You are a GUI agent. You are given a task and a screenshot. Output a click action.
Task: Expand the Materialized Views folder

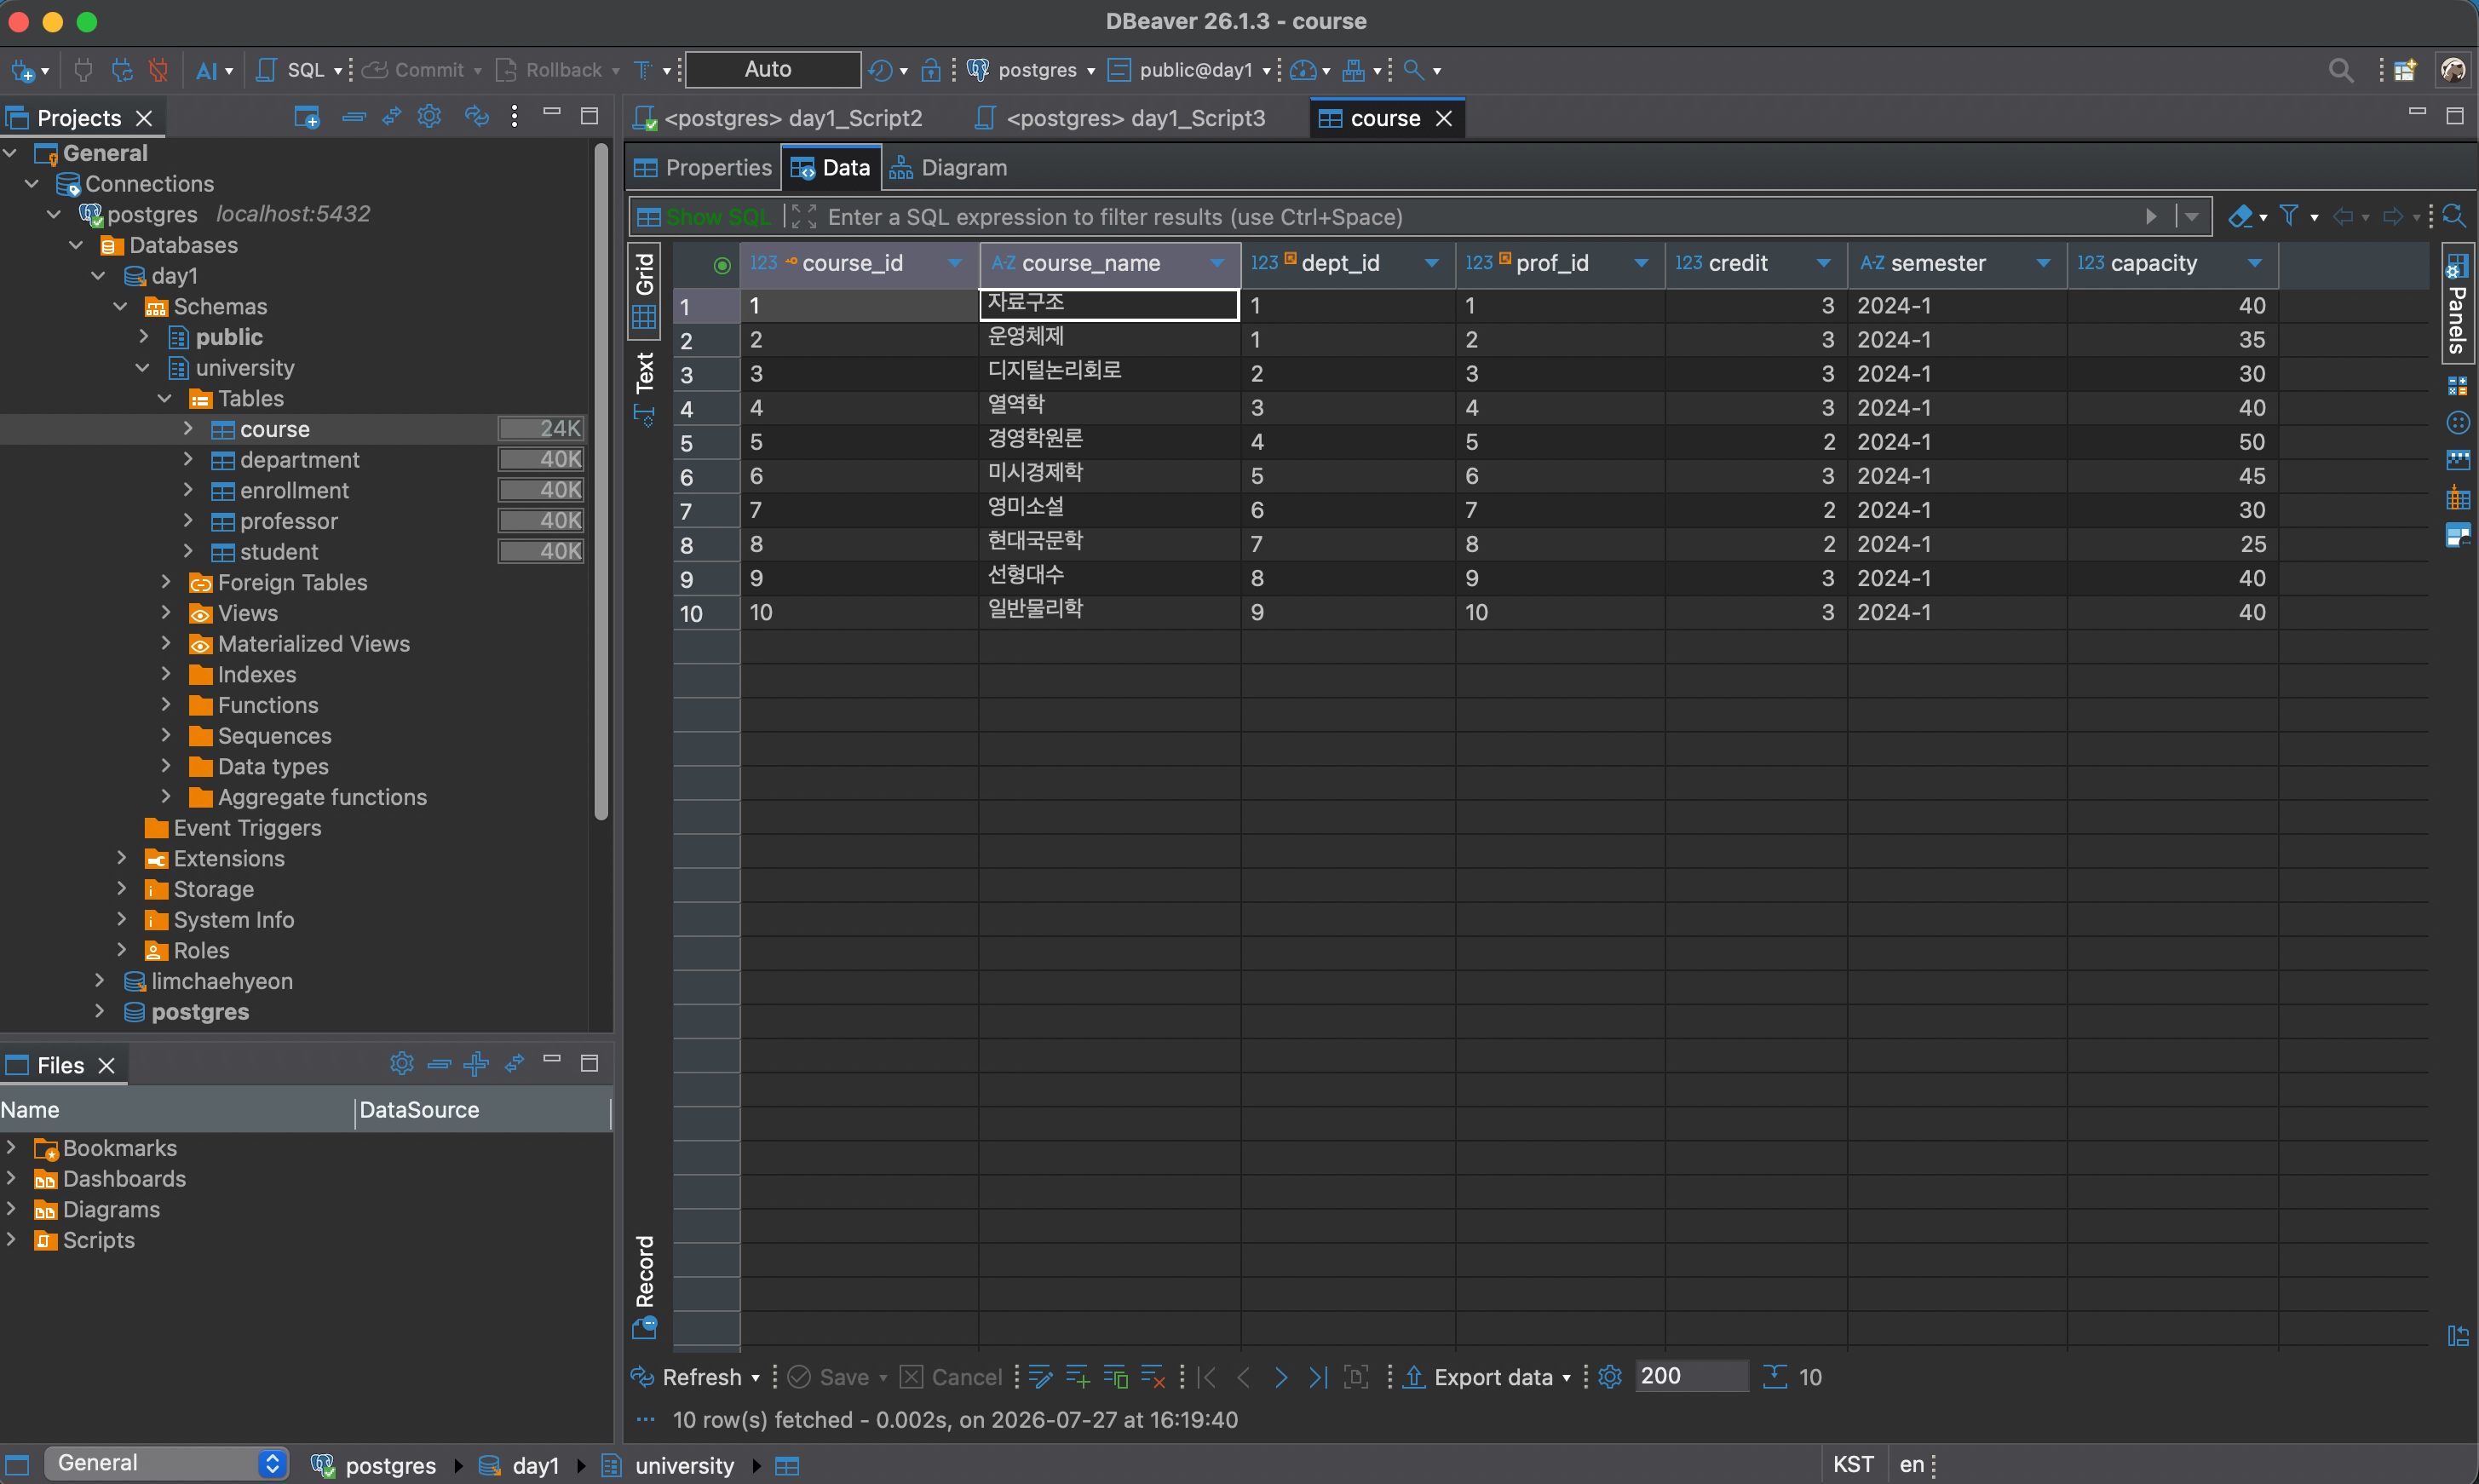(x=166, y=644)
